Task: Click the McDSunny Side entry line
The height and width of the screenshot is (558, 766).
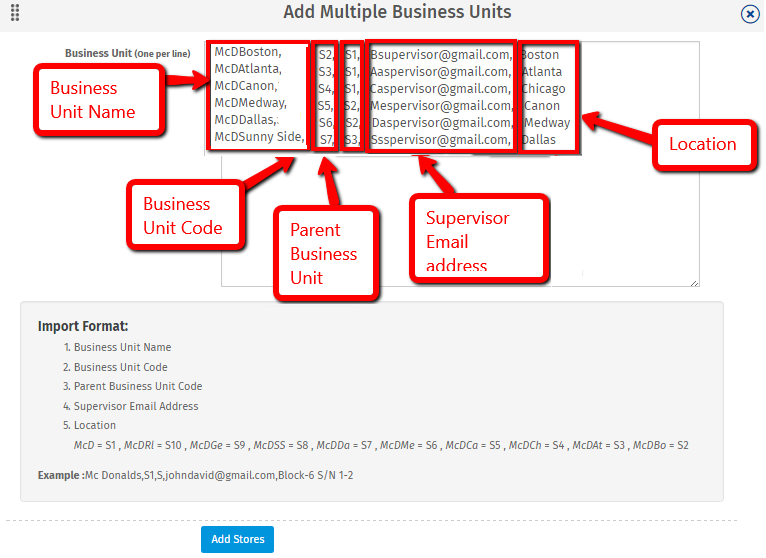Action: click(x=259, y=137)
